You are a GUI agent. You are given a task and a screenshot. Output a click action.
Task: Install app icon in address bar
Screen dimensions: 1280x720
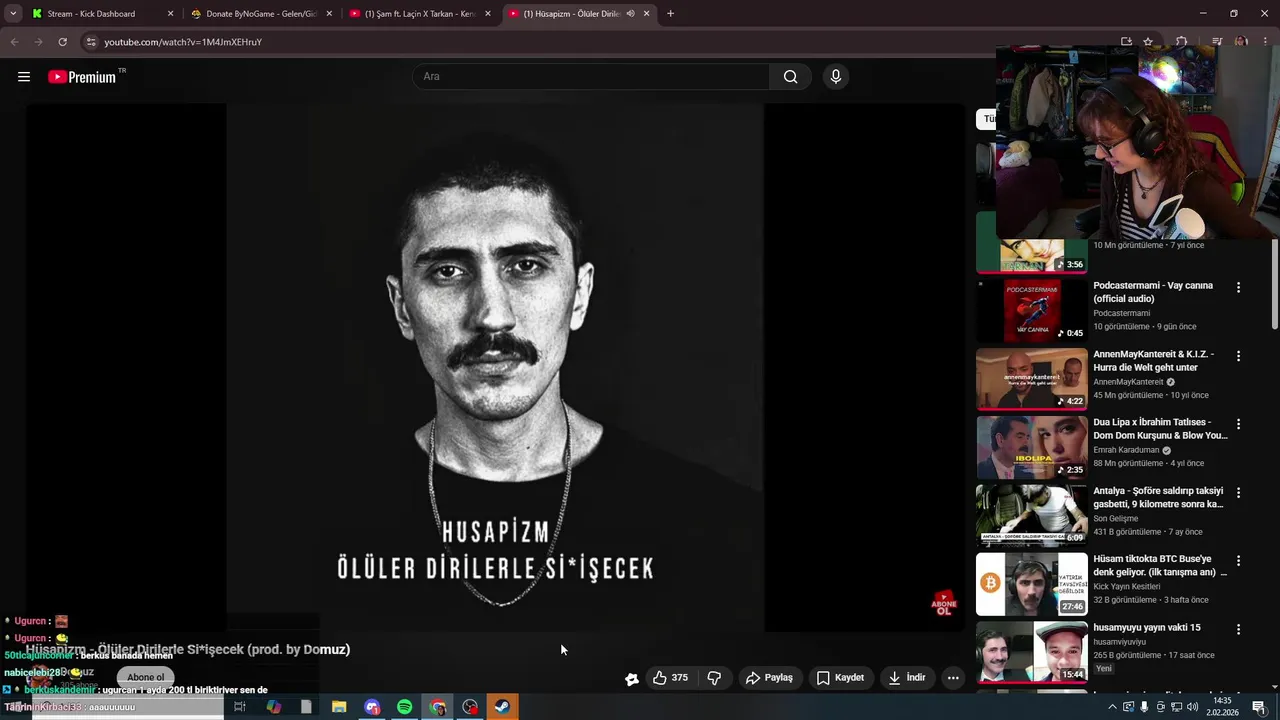pos(1126,42)
